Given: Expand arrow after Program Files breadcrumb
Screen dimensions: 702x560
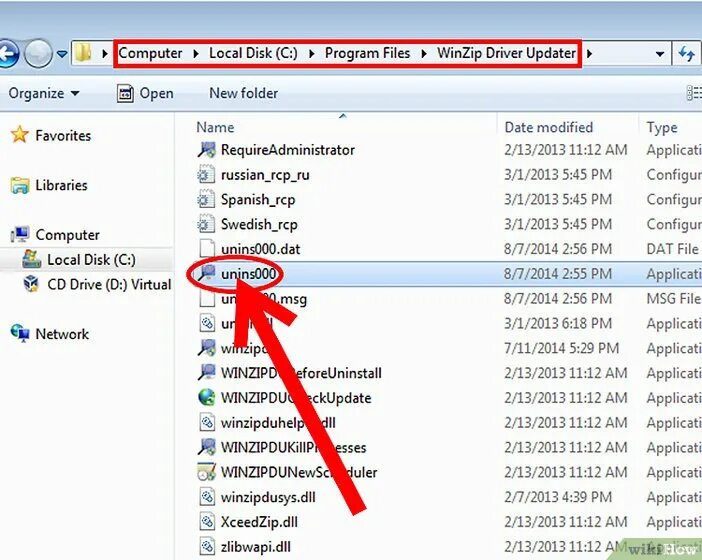Looking at the screenshot, I should 424,54.
